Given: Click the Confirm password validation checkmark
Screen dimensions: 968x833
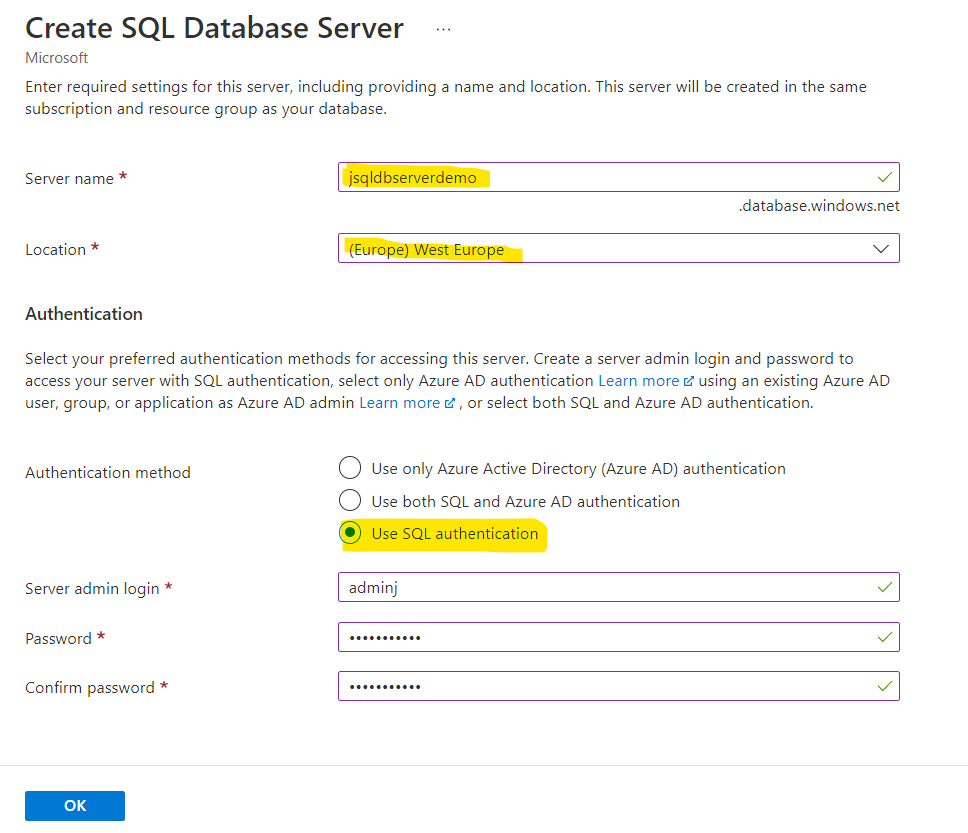Looking at the screenshot, I should pyautogui.click(x=883, y=686).
